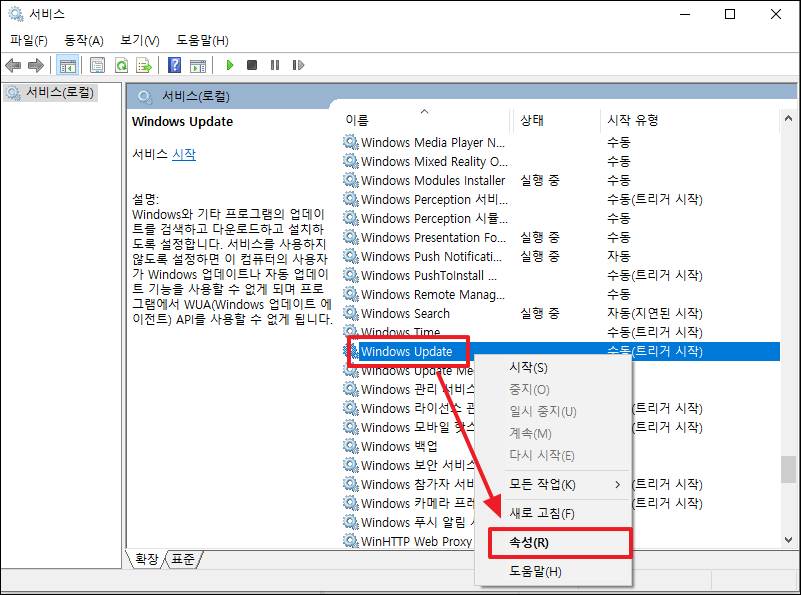Click the Stop service toolbar icon

pos(252,65)
